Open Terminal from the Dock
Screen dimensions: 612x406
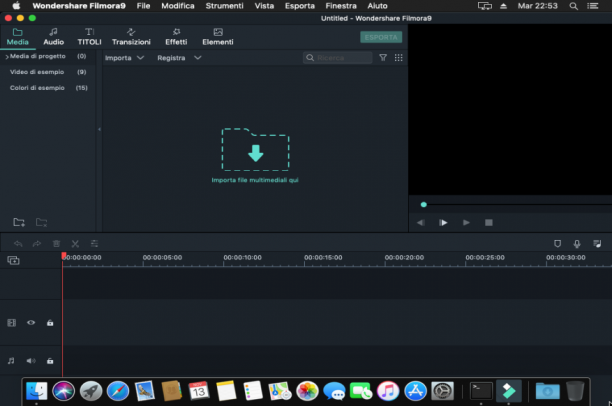point(481,391)
